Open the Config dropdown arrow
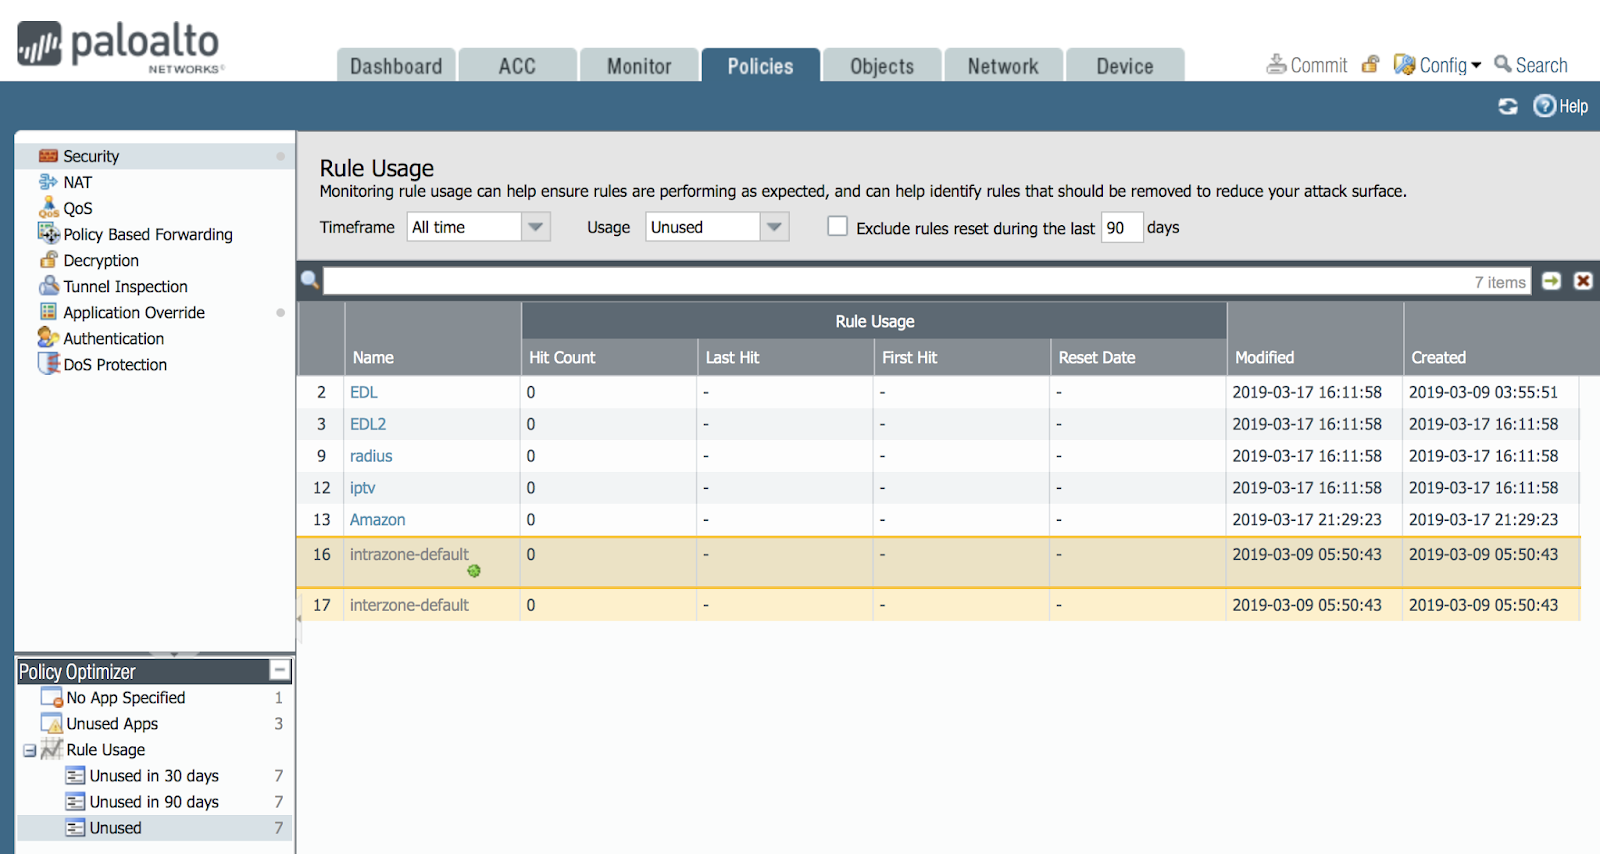This screenshot has height=854, width=1600. (1476, 65)
